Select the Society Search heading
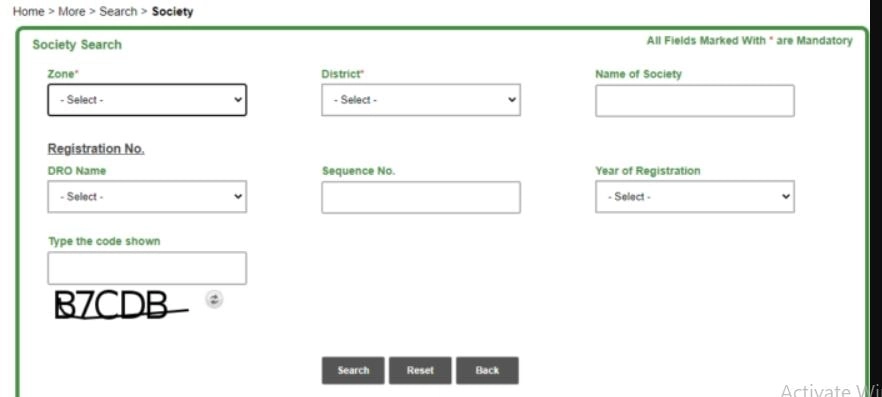 pos(77,44)
